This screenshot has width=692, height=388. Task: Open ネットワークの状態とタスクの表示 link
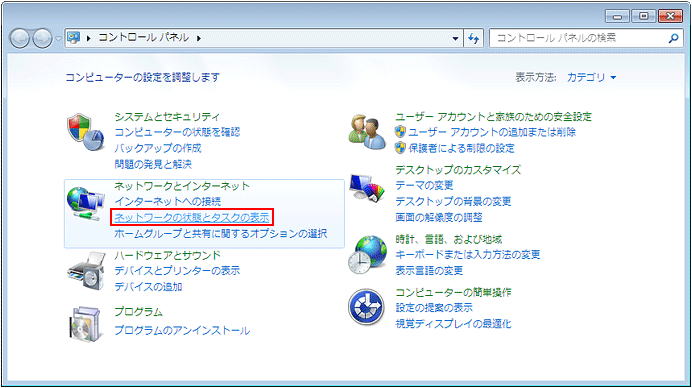[x=192, y=217]
